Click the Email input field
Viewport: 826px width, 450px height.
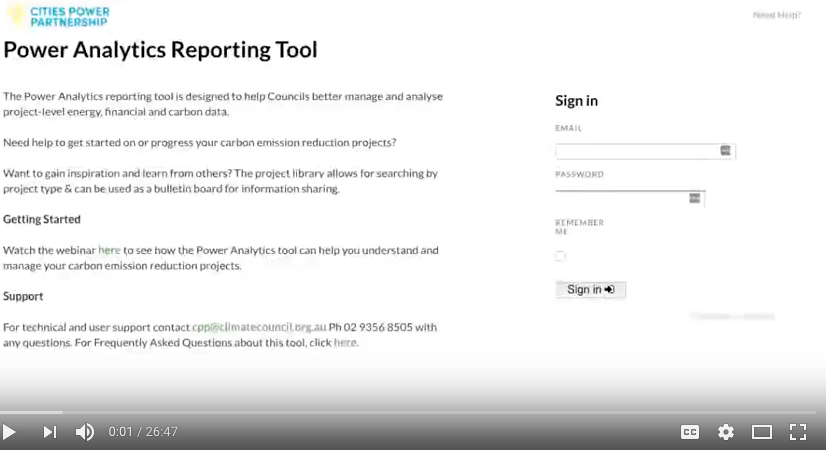(636, 151)
